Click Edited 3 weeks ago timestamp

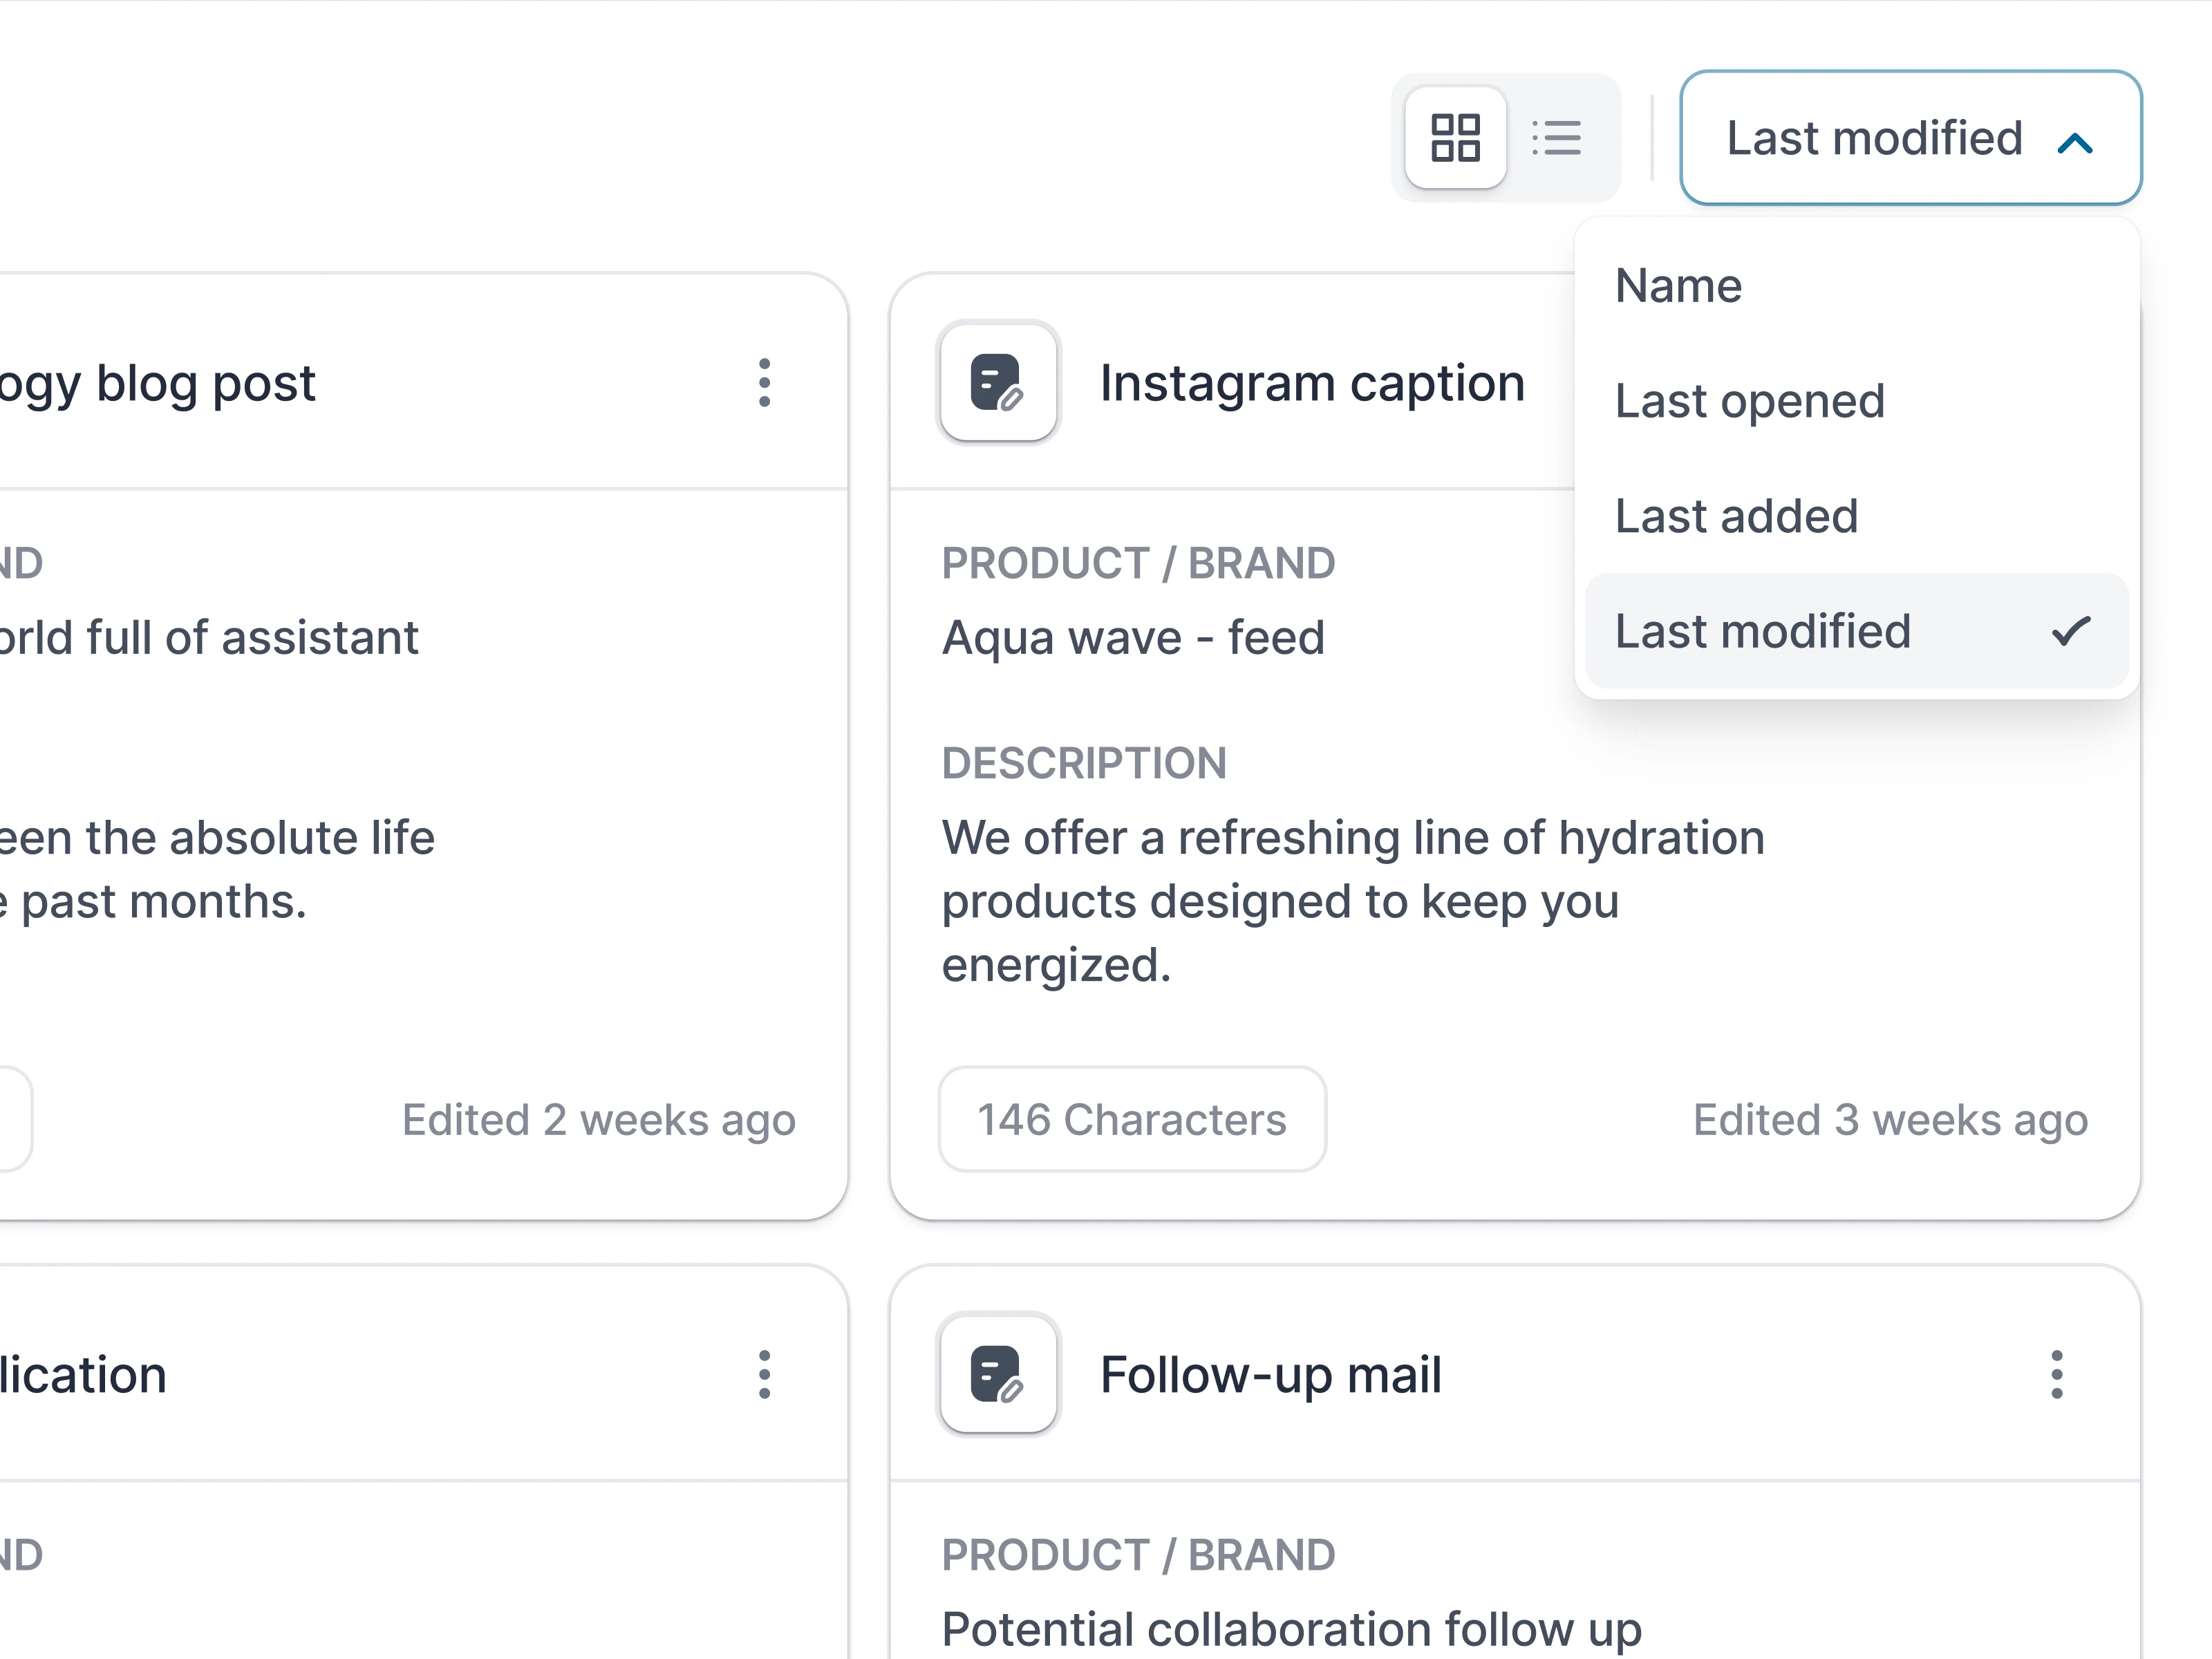(x=1890, y=1120)
